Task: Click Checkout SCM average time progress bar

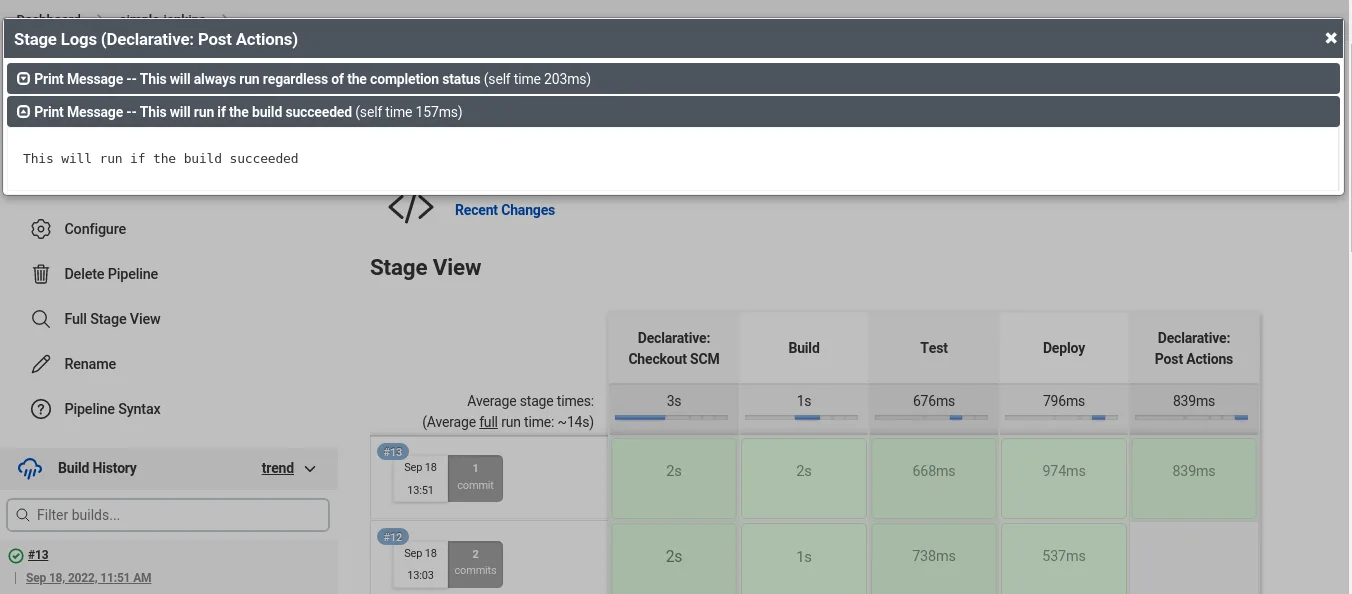Action: pyautogui.click(x=674, y=417)
